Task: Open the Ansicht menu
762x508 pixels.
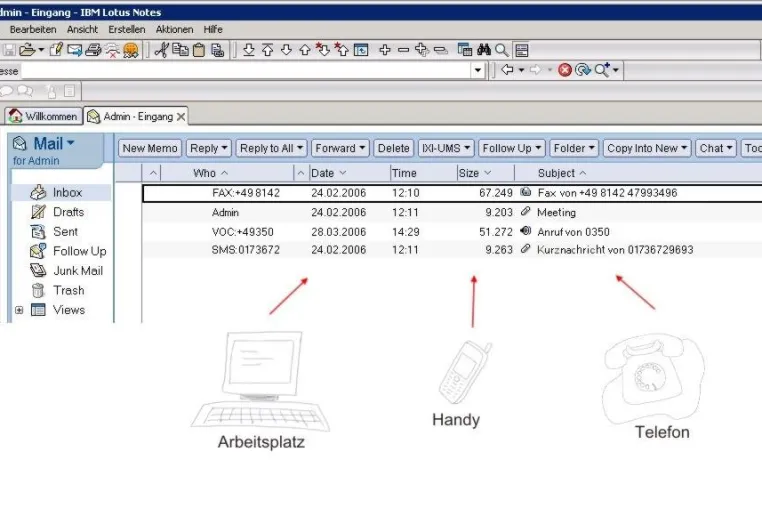Action: 82,30
